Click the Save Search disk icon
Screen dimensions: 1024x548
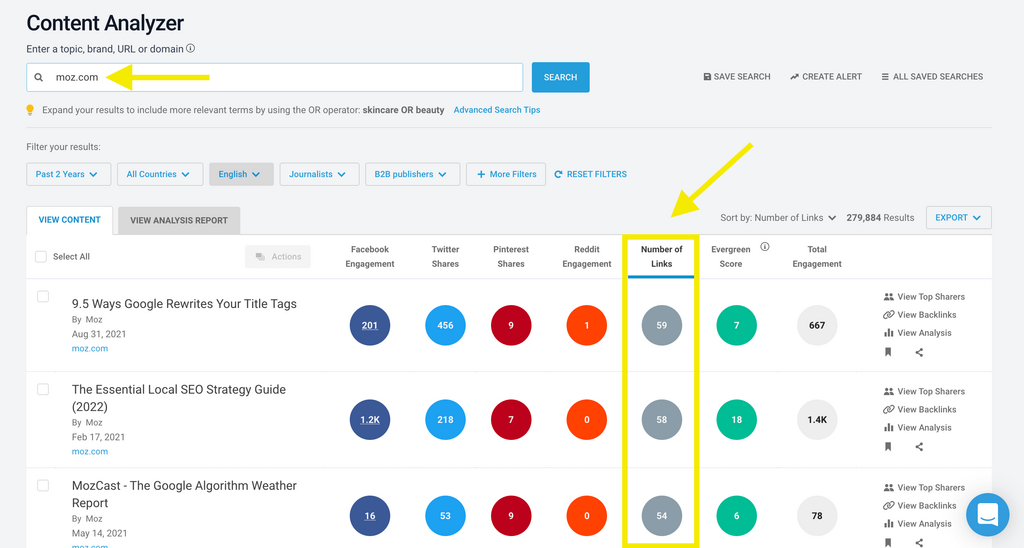tap(707, 77)
